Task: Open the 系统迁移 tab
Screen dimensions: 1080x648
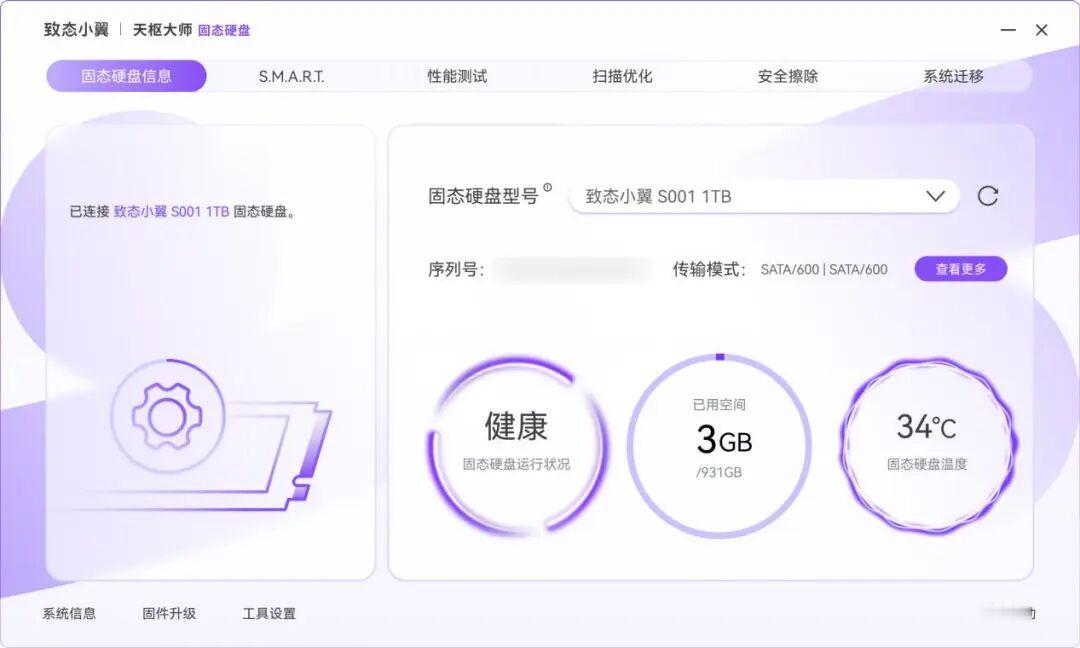Action: [x=953, y=76]
